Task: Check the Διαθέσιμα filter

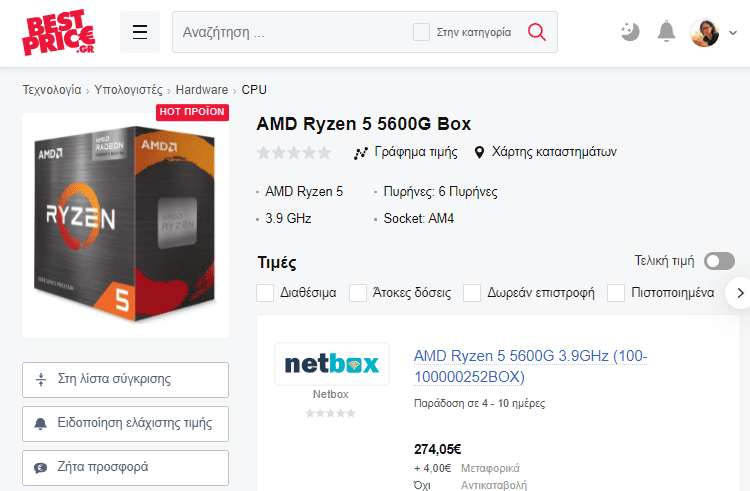Action: tap(265, 293)
